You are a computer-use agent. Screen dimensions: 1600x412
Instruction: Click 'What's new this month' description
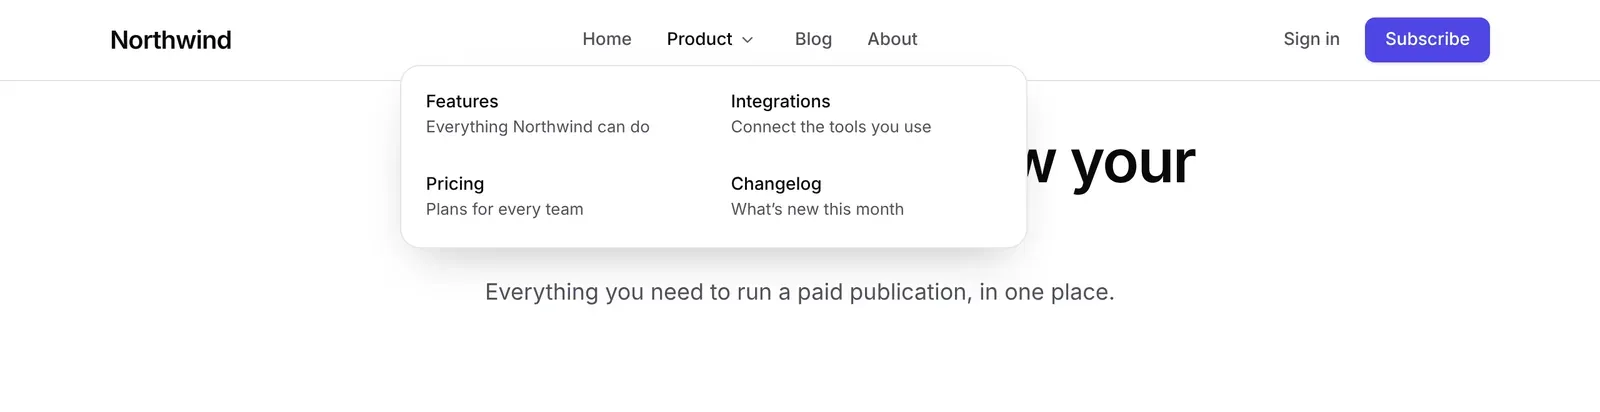[817, 209]
